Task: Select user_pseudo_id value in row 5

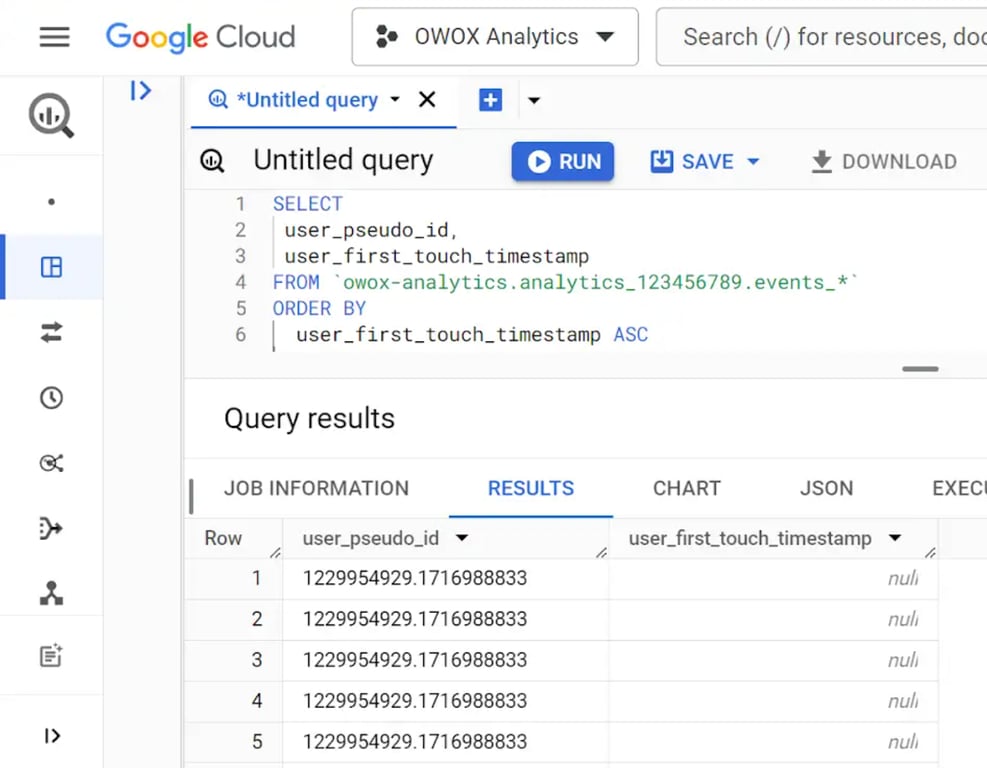Action: click(415, 742)
